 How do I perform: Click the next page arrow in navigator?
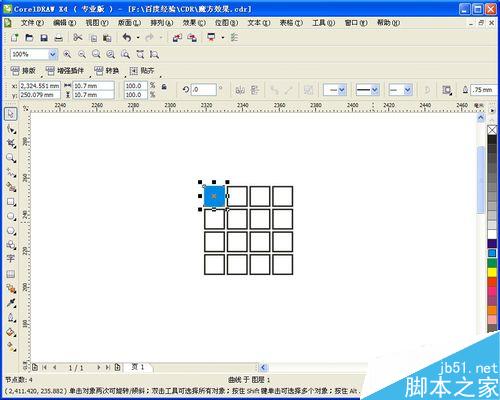click(x=98, y=367)
